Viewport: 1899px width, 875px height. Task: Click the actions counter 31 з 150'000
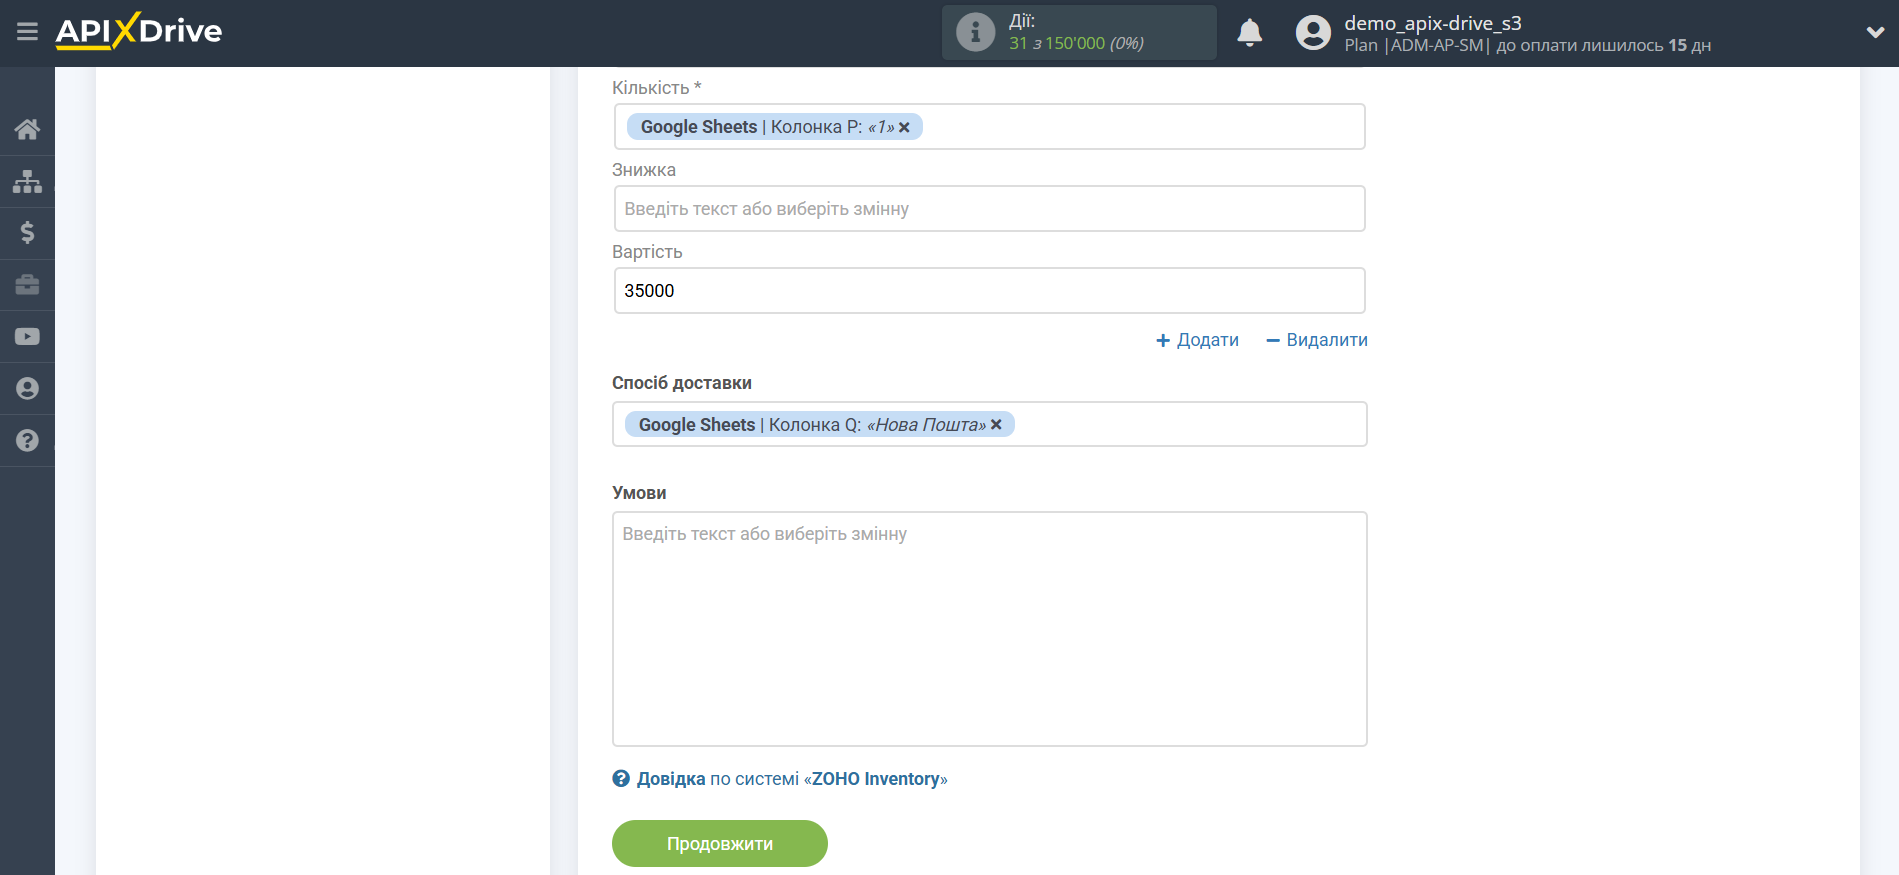(1076, 43)
